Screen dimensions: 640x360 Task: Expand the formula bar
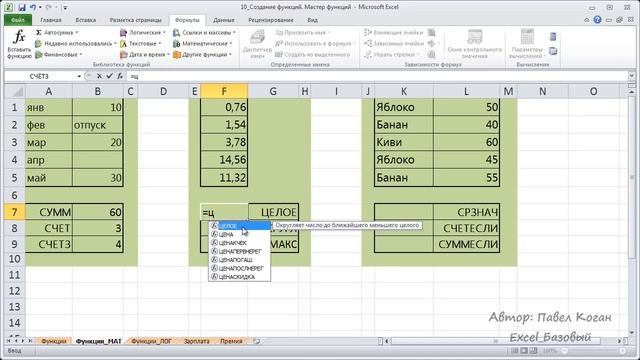click(631, 76)
